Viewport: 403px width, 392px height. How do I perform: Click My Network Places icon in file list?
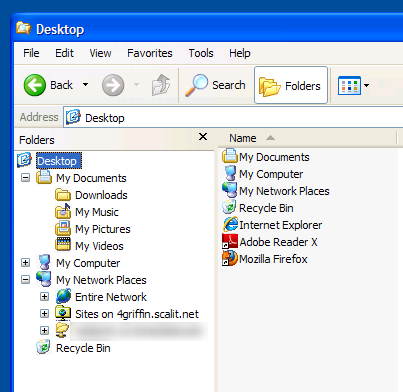pyautogui.click(x=230, y=190)
